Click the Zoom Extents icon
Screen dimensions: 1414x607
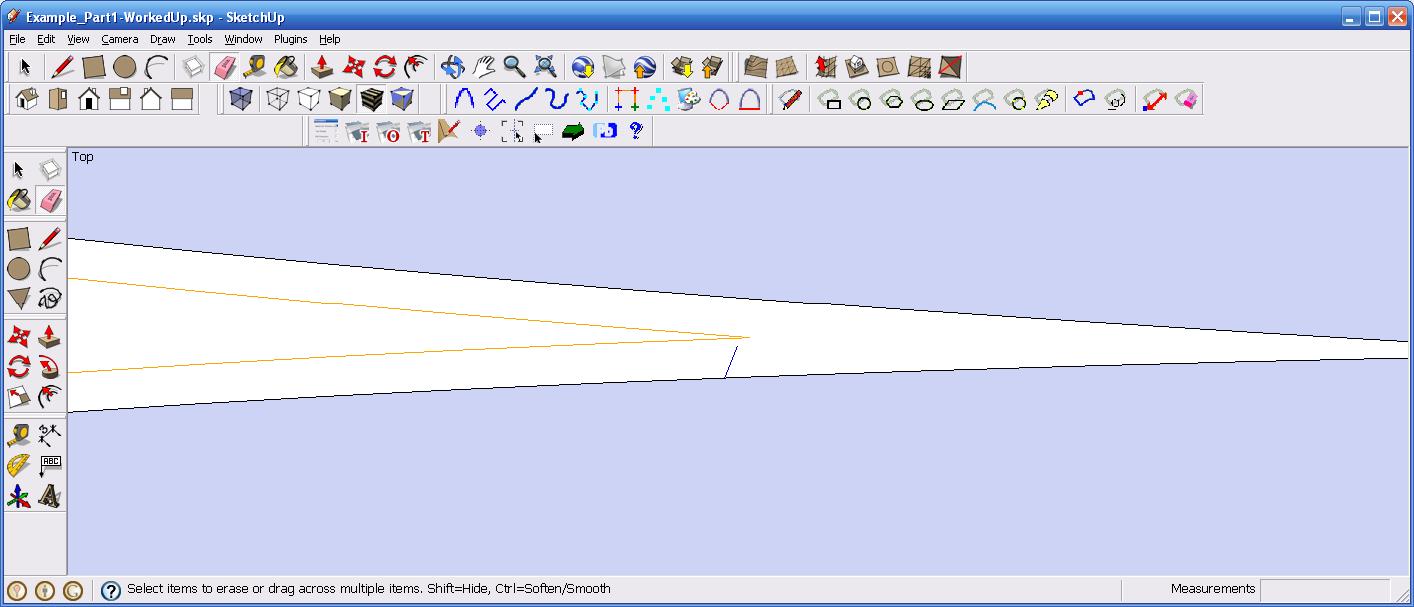point(545,67)
